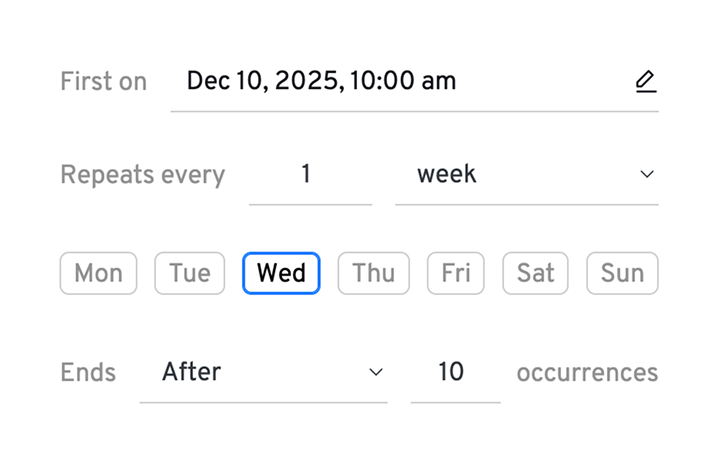Screen dimensions: 726x468
Task: Click the occurrences count field showing 10
Action: tap(454, 373)
